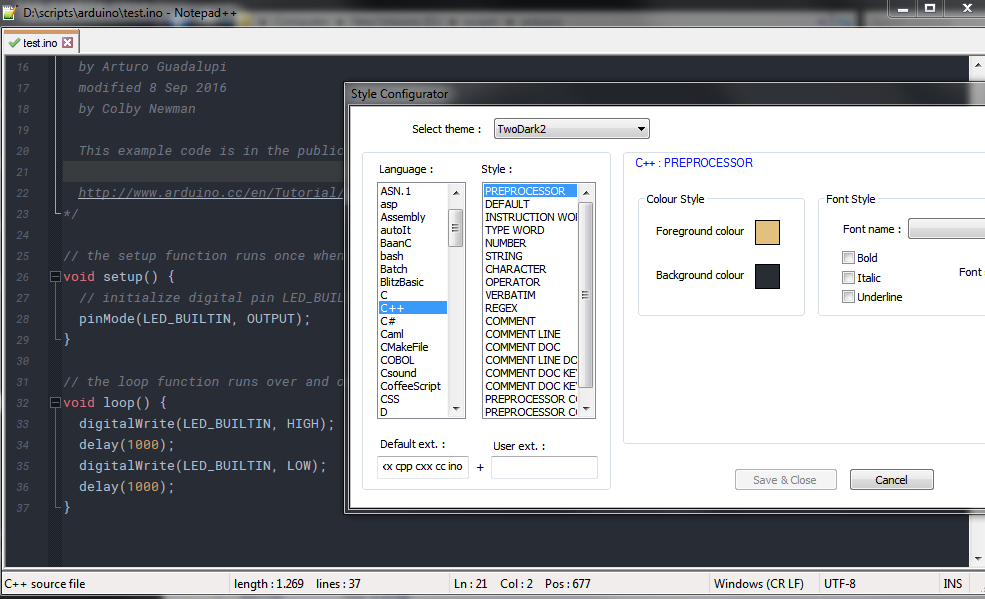Select C++ in the Language list
This screenshot has width=985, height=599.
[x=413, y=308]
